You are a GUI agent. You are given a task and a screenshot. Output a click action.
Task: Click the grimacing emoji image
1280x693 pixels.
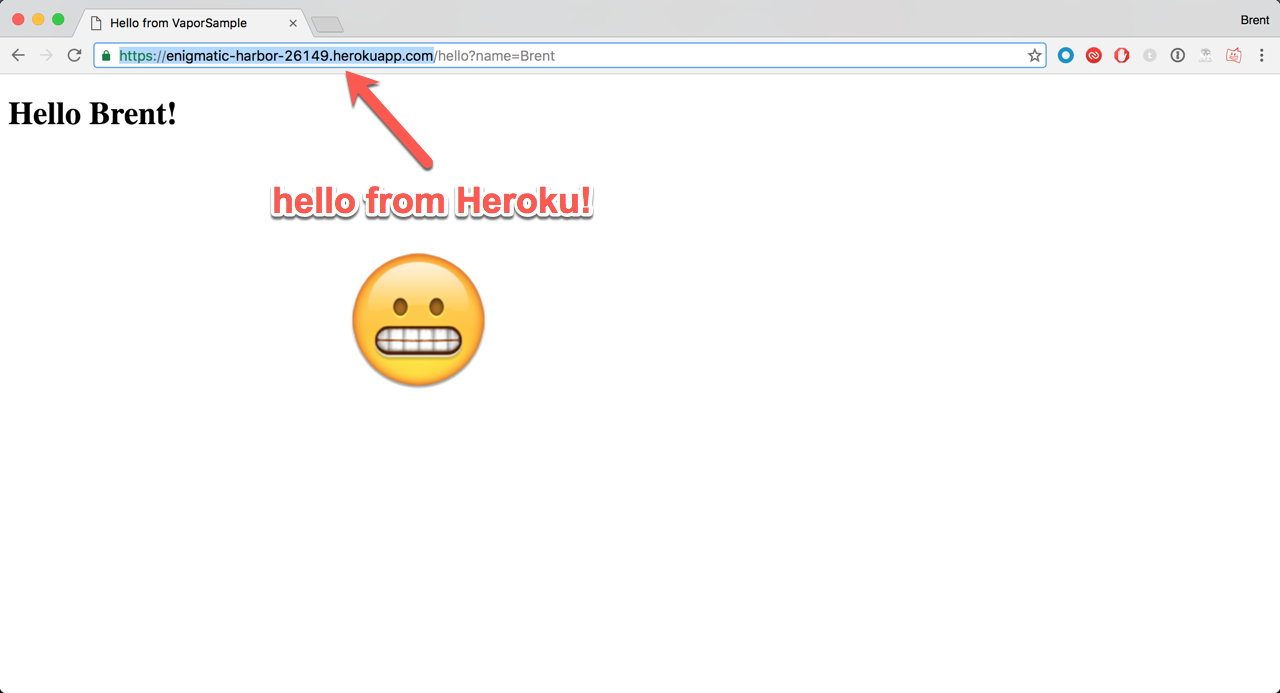coord(418,320)
